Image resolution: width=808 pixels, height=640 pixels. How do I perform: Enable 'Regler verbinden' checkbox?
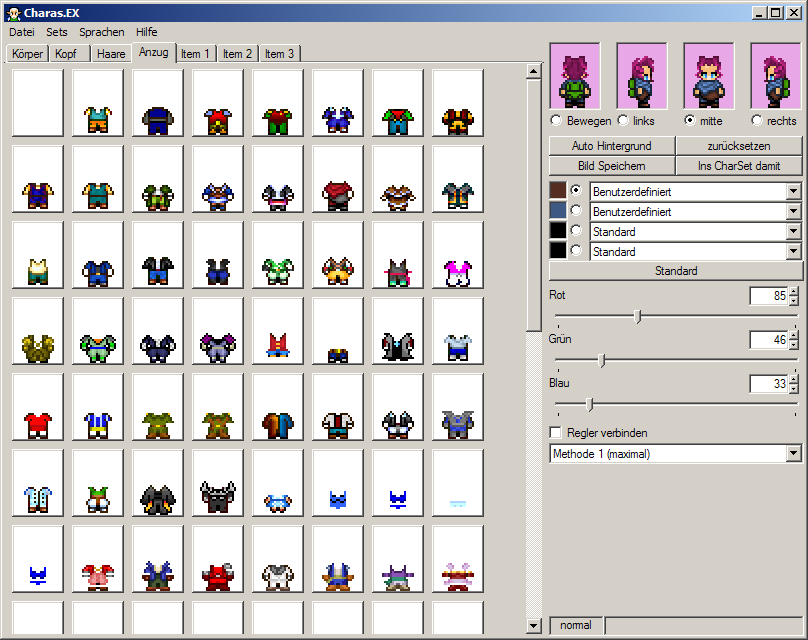(556, 433)
